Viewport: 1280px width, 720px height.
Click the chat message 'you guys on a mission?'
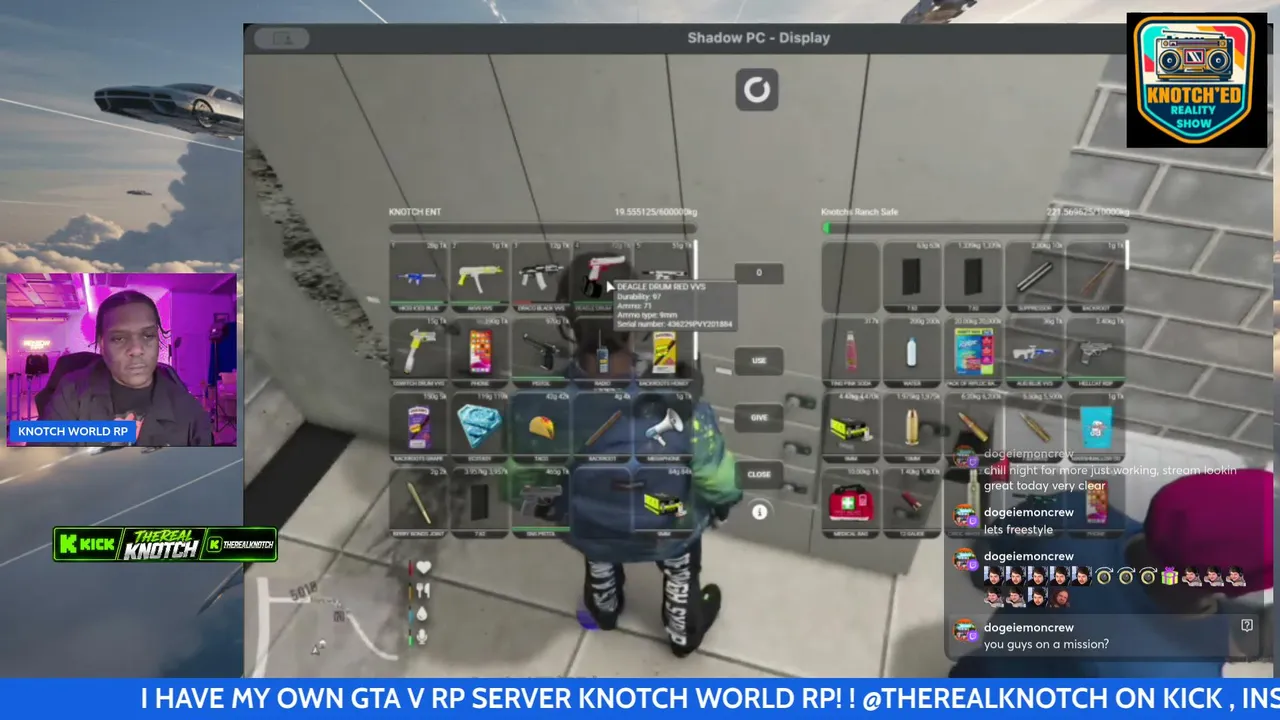1046,645
